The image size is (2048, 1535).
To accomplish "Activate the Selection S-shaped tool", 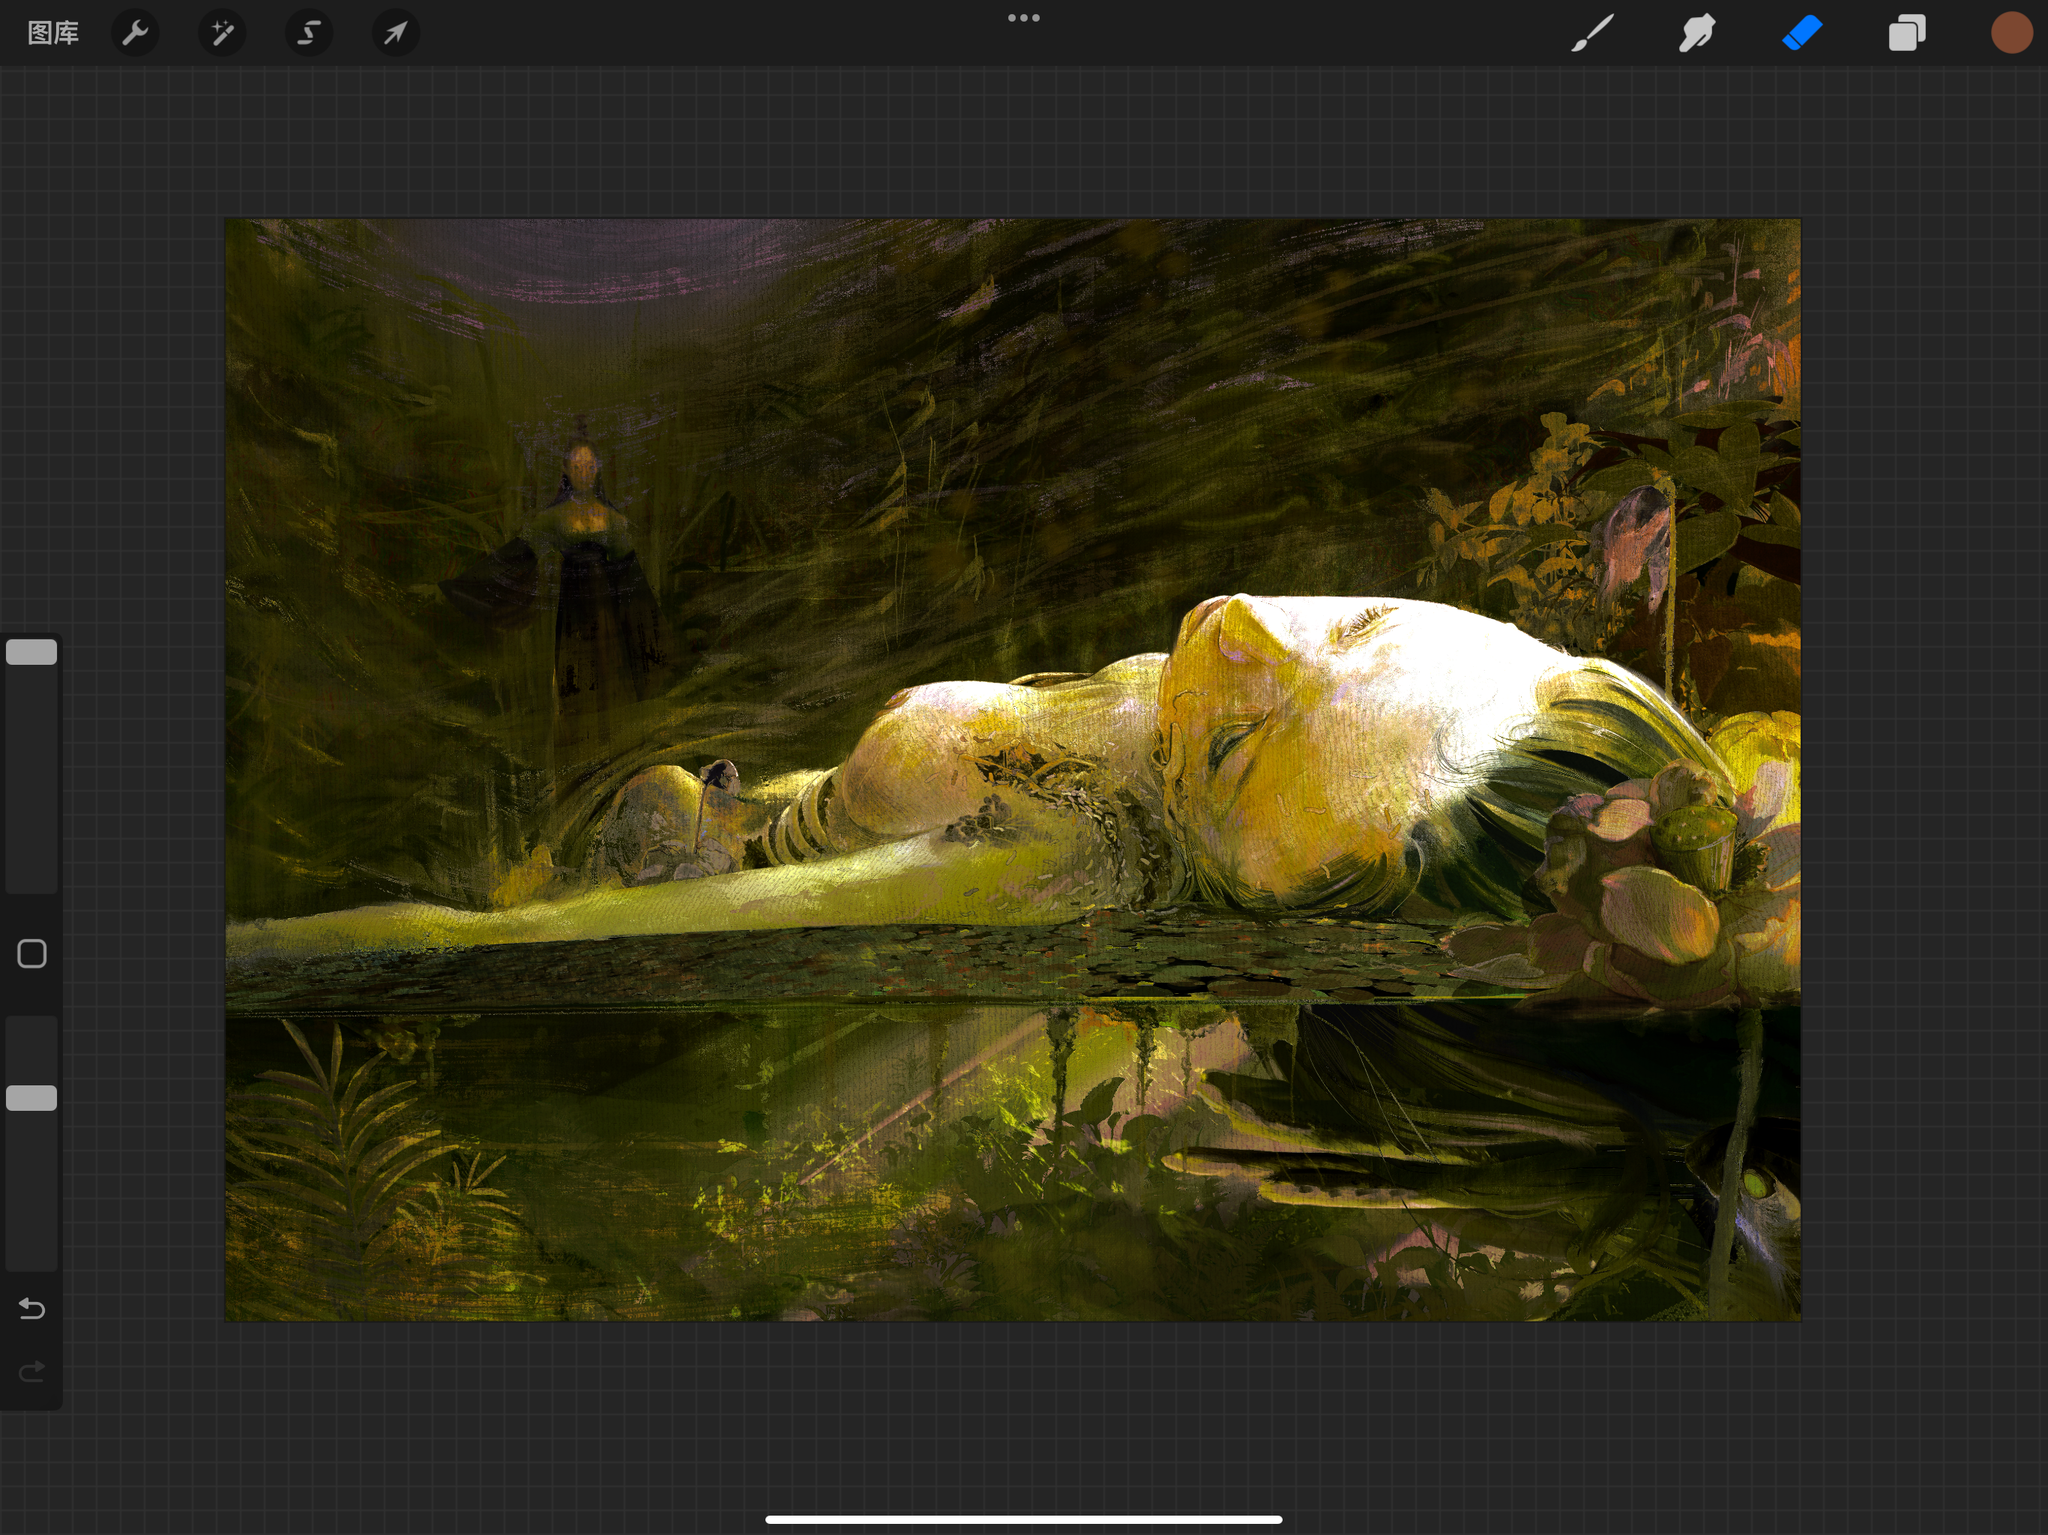I will [x=309, y=33].
